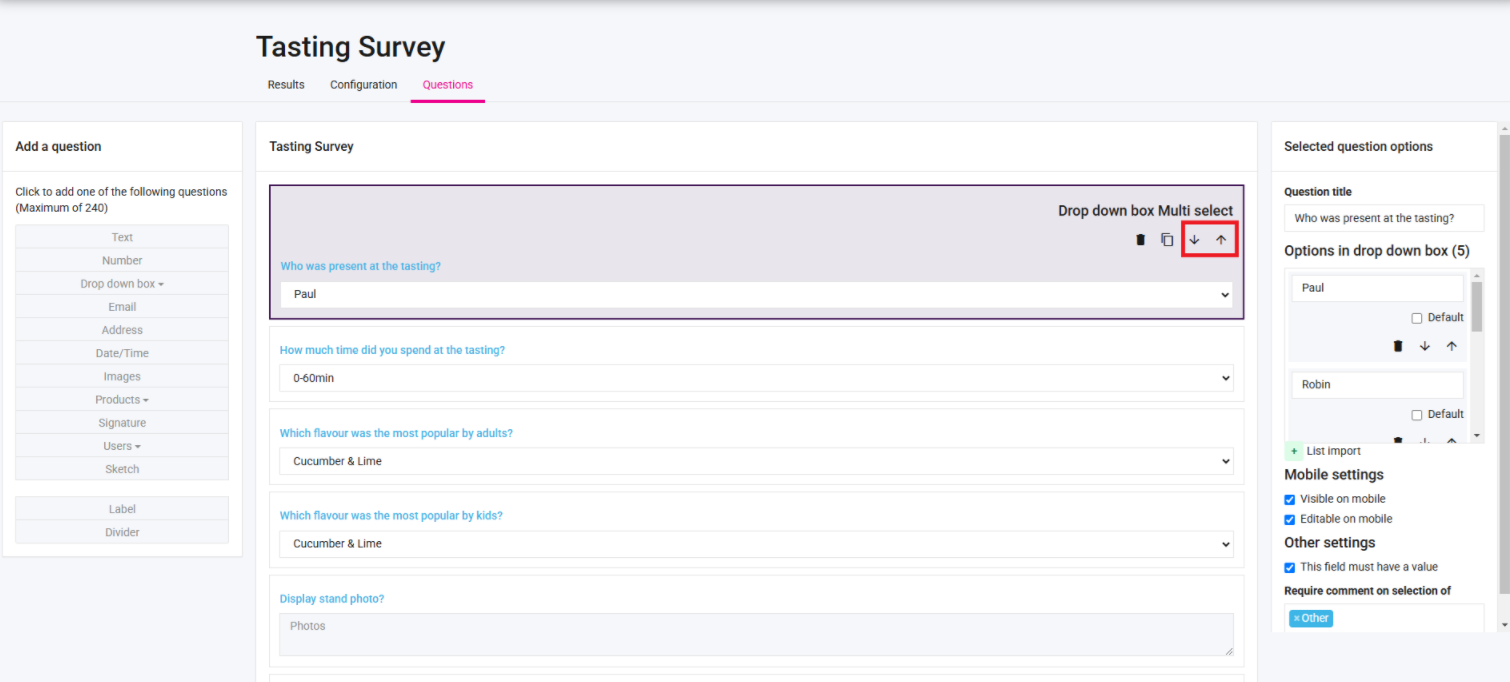Screen dimensions: 1510x682
Task: Disable Editable on mobile checkbox
Action: [1290, 519]
